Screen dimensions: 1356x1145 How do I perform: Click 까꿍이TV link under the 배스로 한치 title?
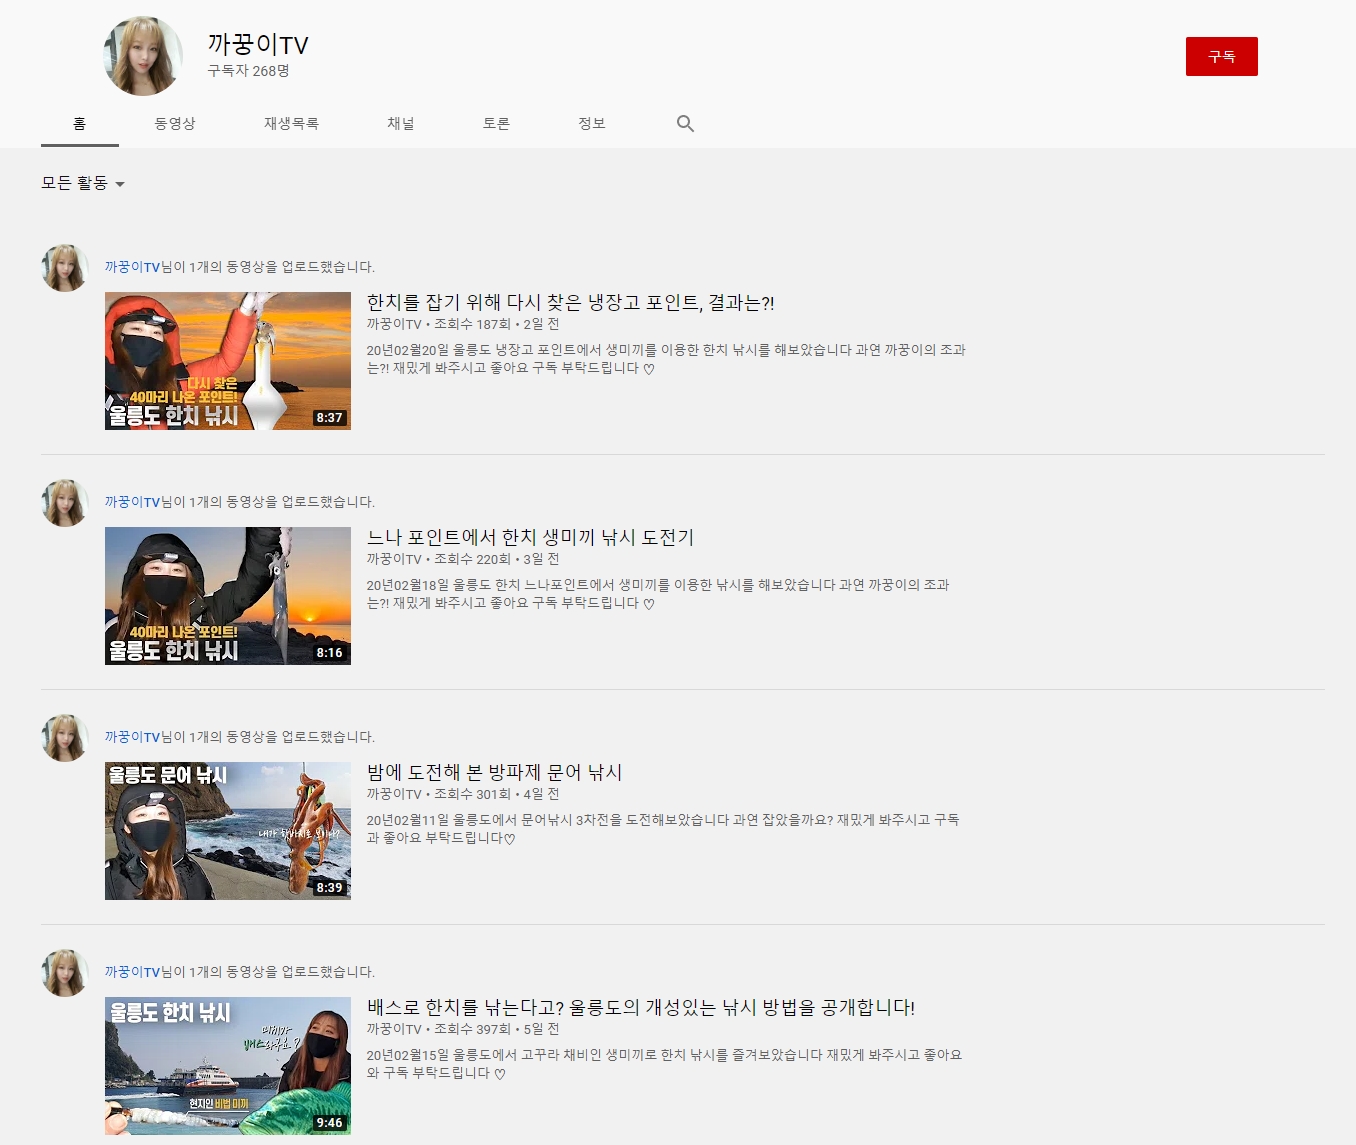click(x=394, y=1029)
